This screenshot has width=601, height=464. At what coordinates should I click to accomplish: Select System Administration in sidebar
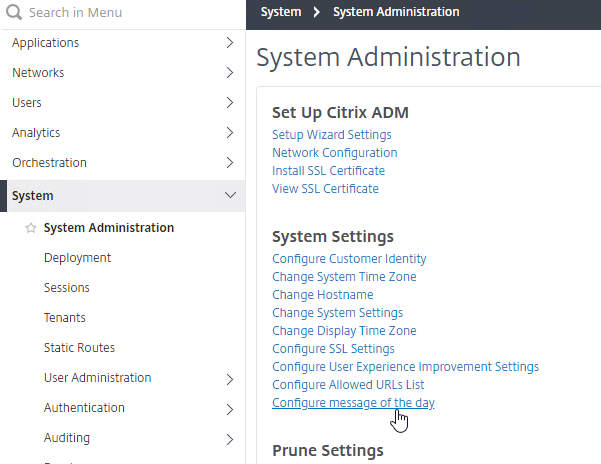(109, 228)
